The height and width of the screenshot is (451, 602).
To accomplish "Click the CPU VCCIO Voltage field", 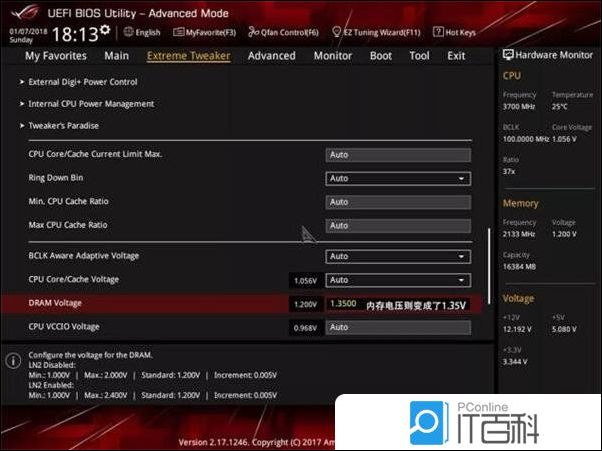I will pyautogui.click(x=398, y=327).
